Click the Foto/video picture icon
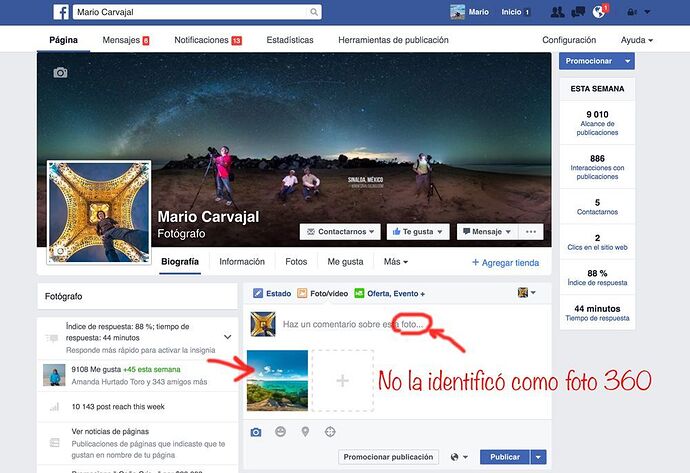The image size is (690, 473). pos(302,293)
